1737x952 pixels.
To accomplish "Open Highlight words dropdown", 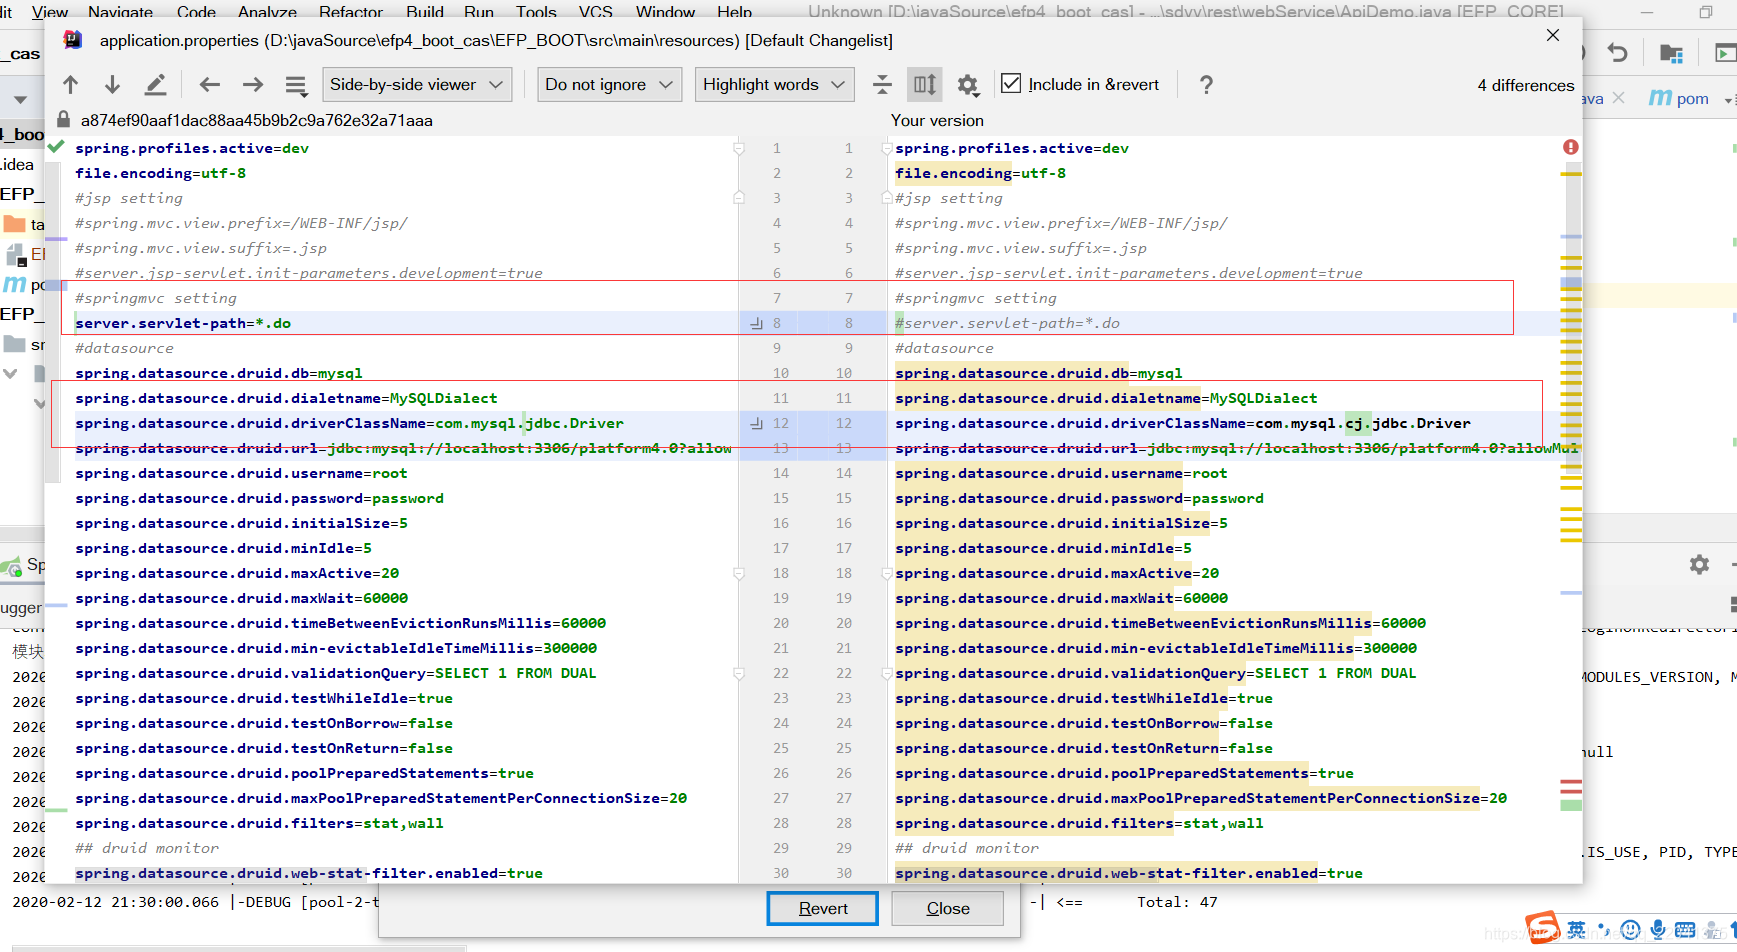I will pyautogui.click(x=774, y=85).
